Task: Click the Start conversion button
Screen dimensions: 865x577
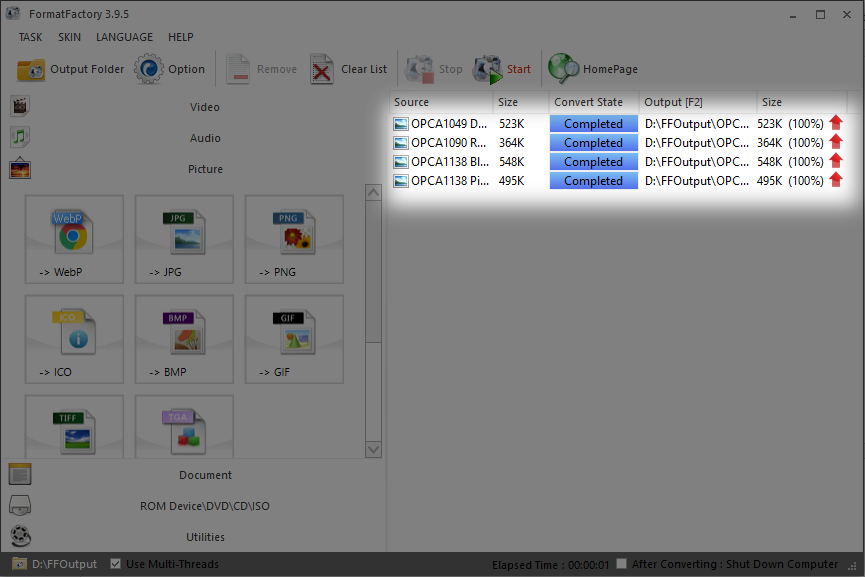Action: coord(503,69)
